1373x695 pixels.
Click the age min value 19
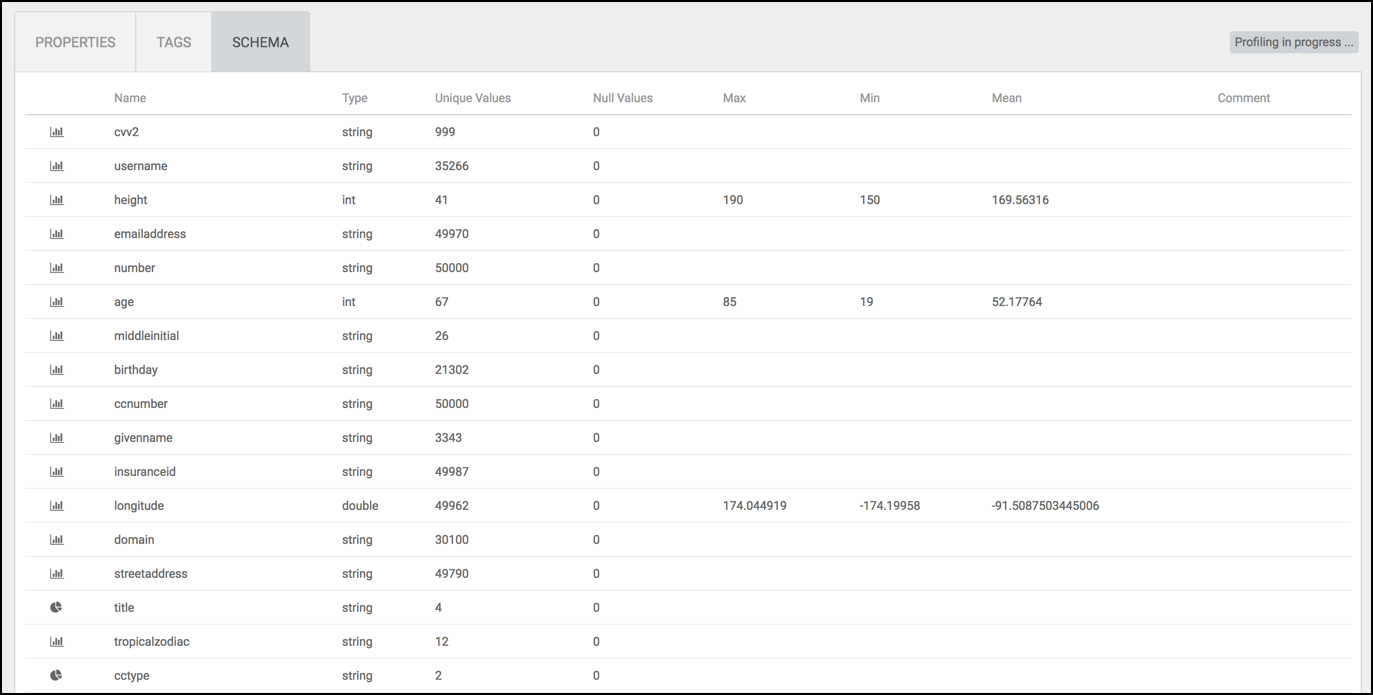click(x=866, y=302)
